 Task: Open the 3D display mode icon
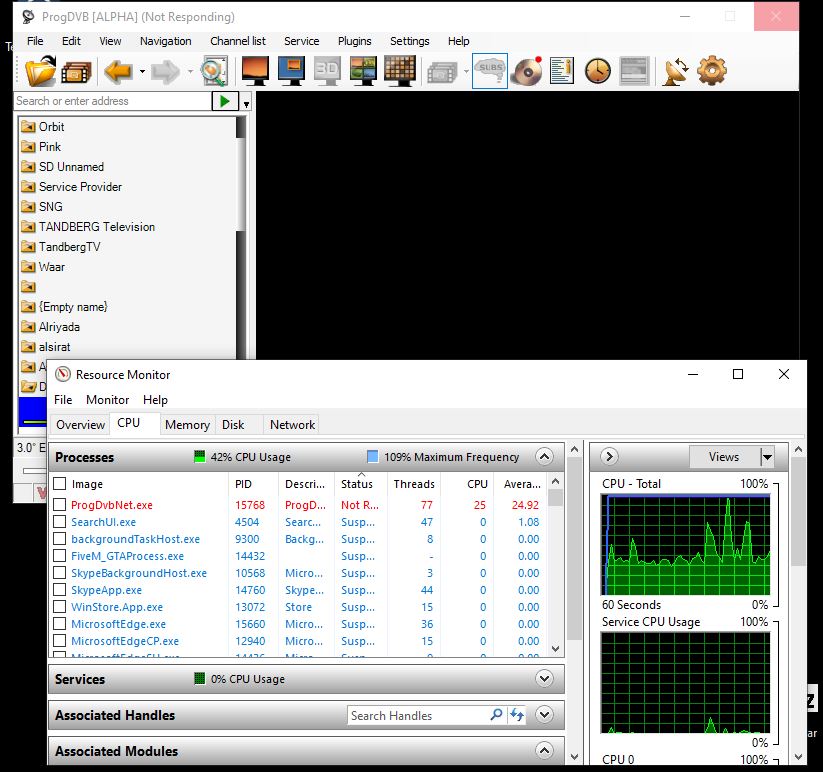[327, 71]
